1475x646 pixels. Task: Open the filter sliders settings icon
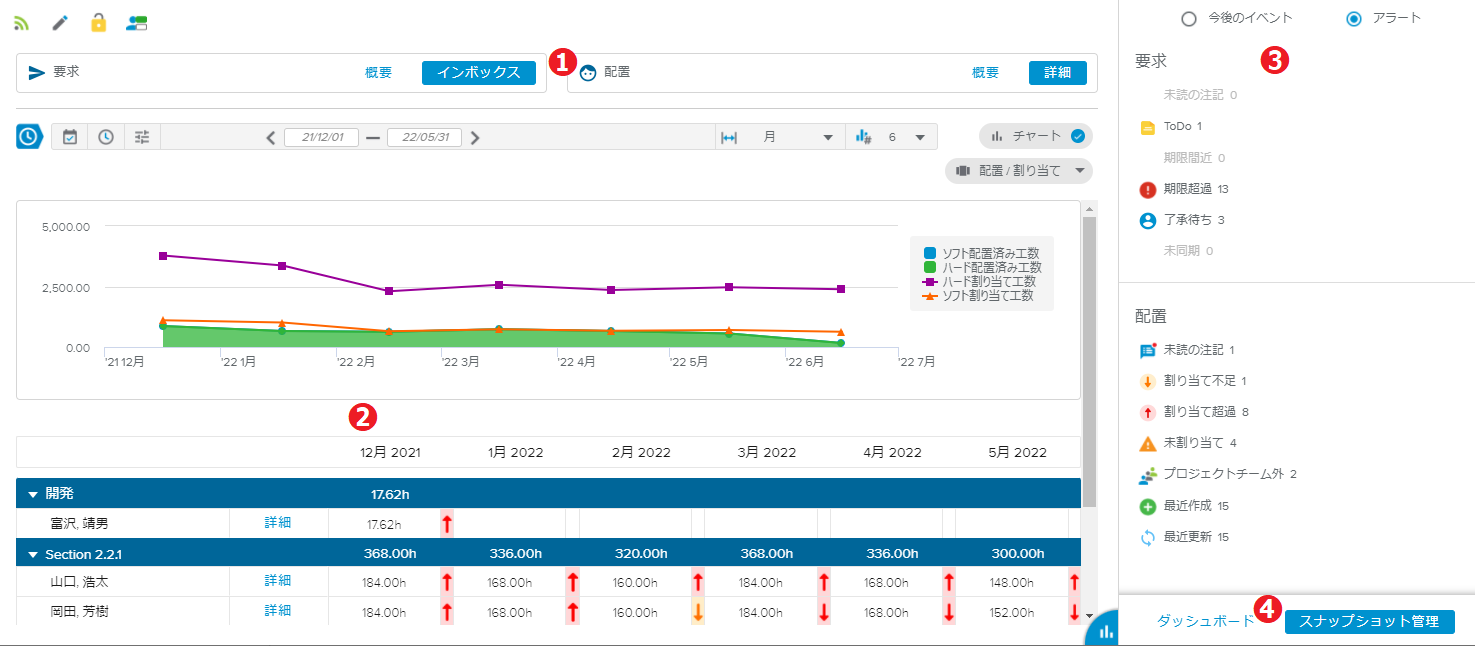pos(142,137)
